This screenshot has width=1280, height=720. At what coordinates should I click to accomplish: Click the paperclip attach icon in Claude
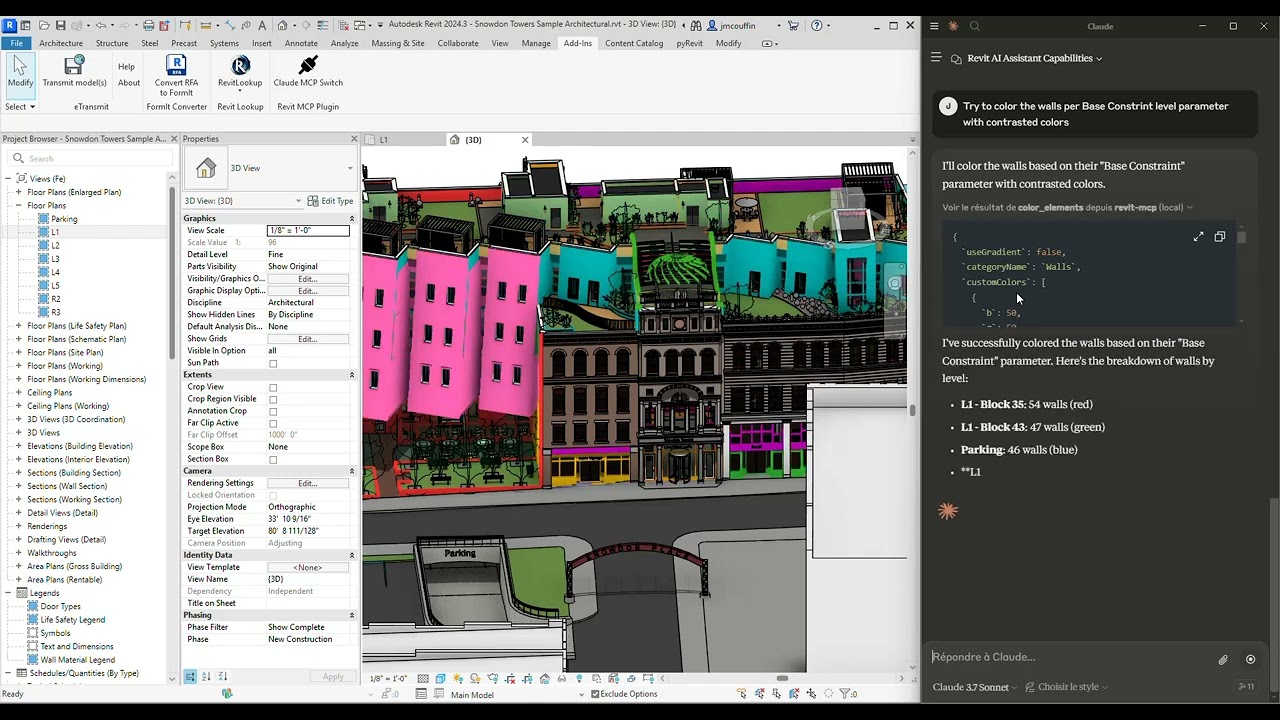[x=1222, y=659]
